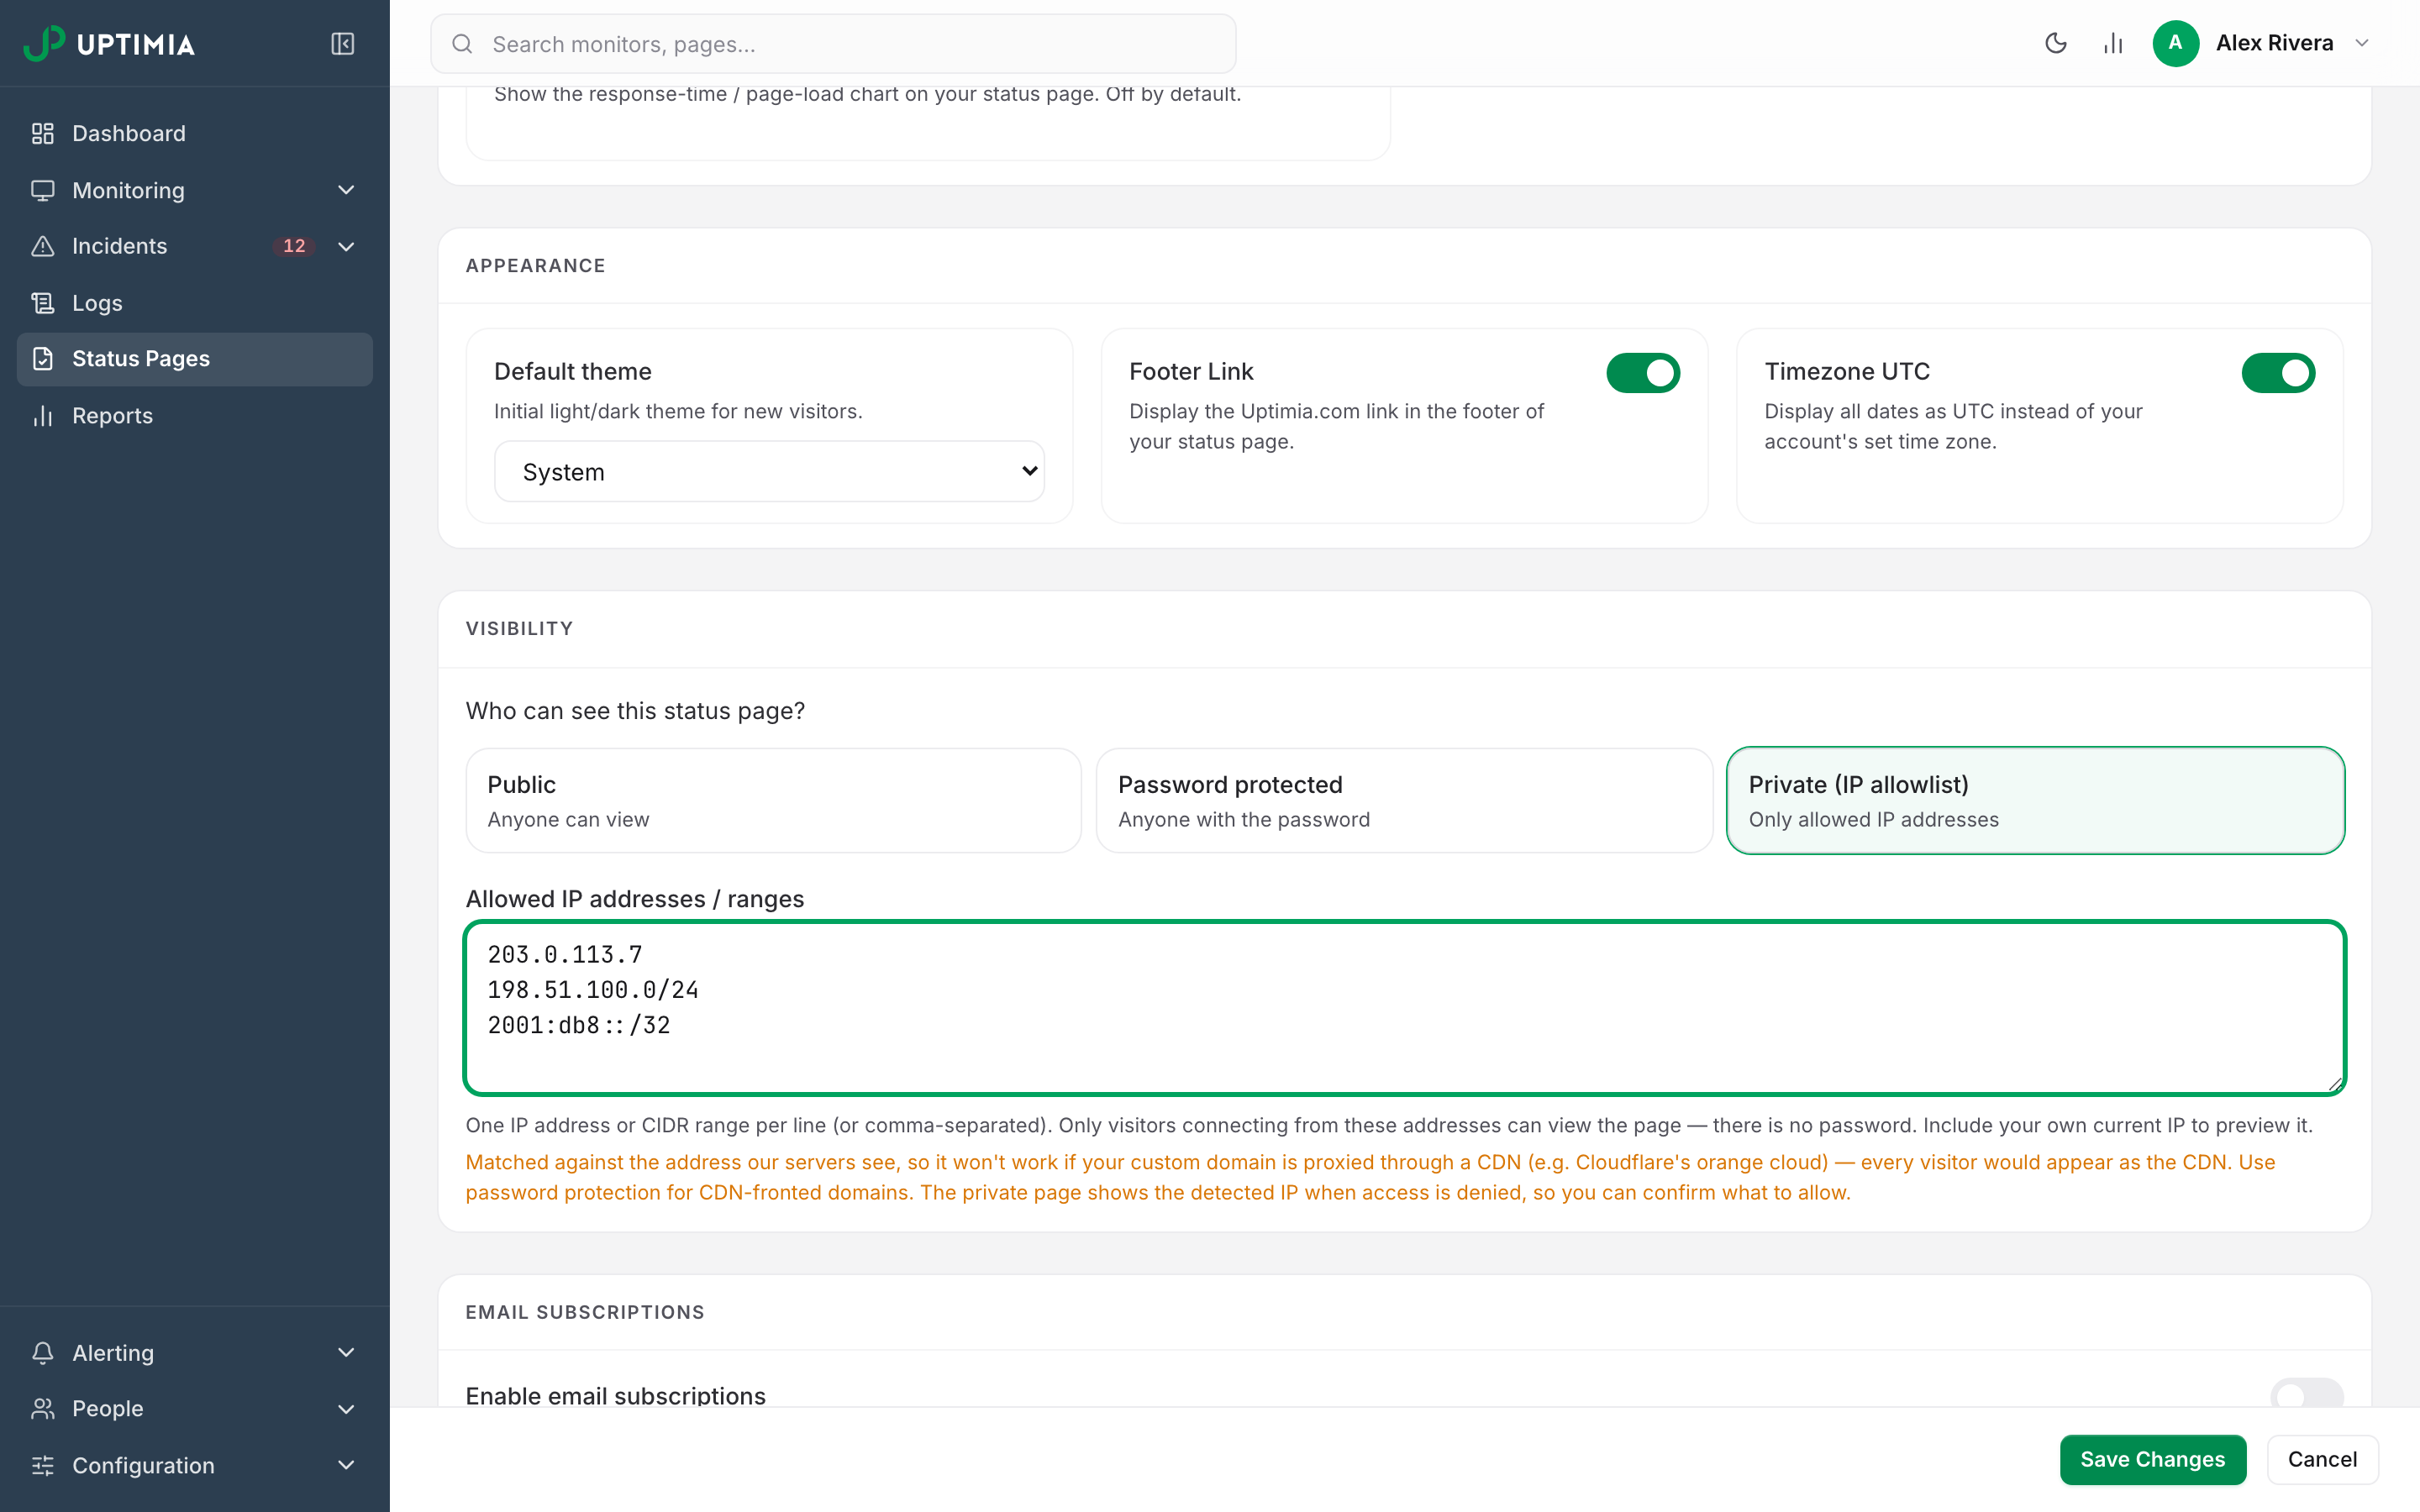Select Public visibility option
2420x1512 pixels.
click(773, 801)
